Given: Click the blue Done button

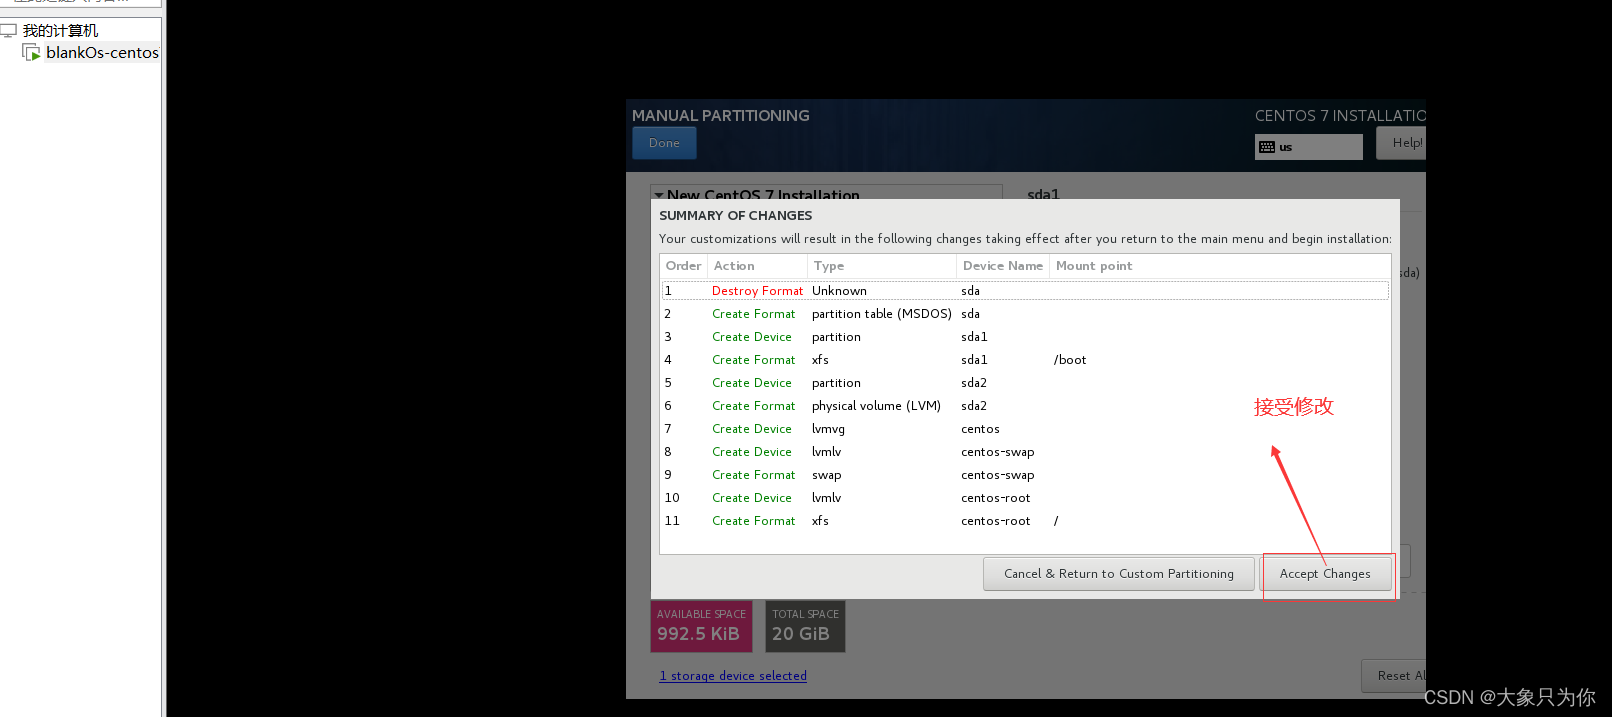Looking at the screenshot, I should point(664,143).
